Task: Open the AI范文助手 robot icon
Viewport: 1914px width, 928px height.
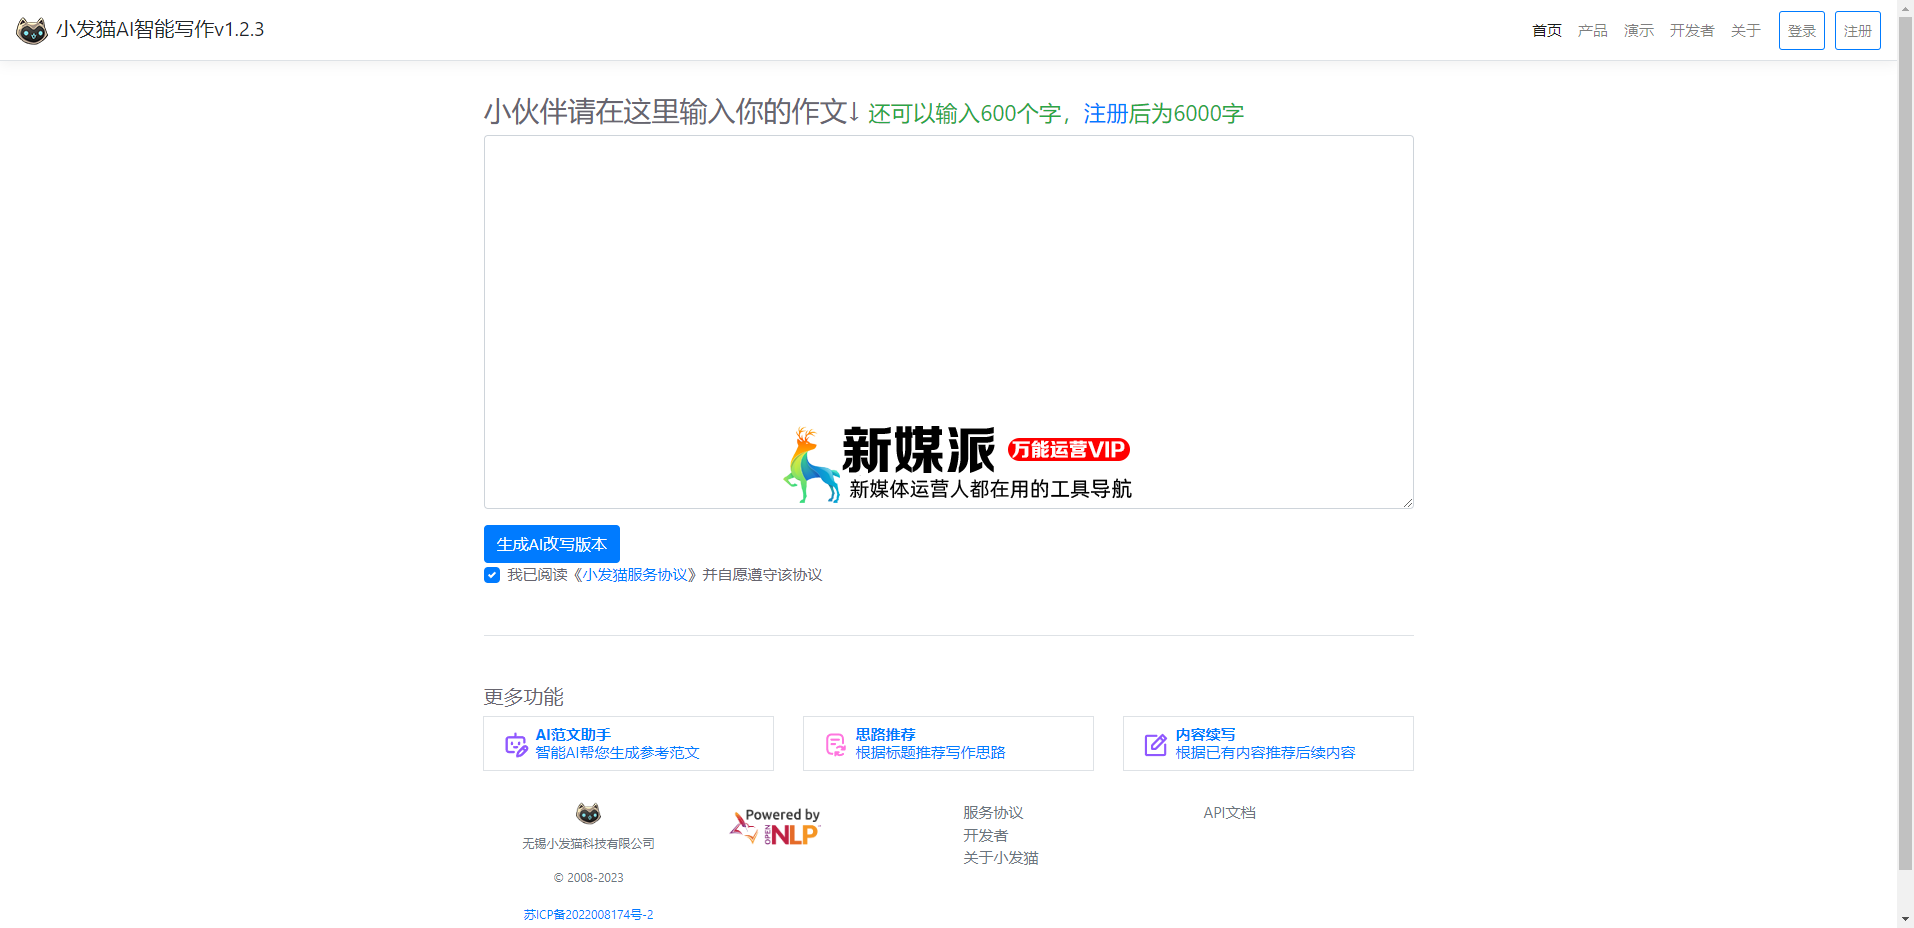Action: pos(516,744)
